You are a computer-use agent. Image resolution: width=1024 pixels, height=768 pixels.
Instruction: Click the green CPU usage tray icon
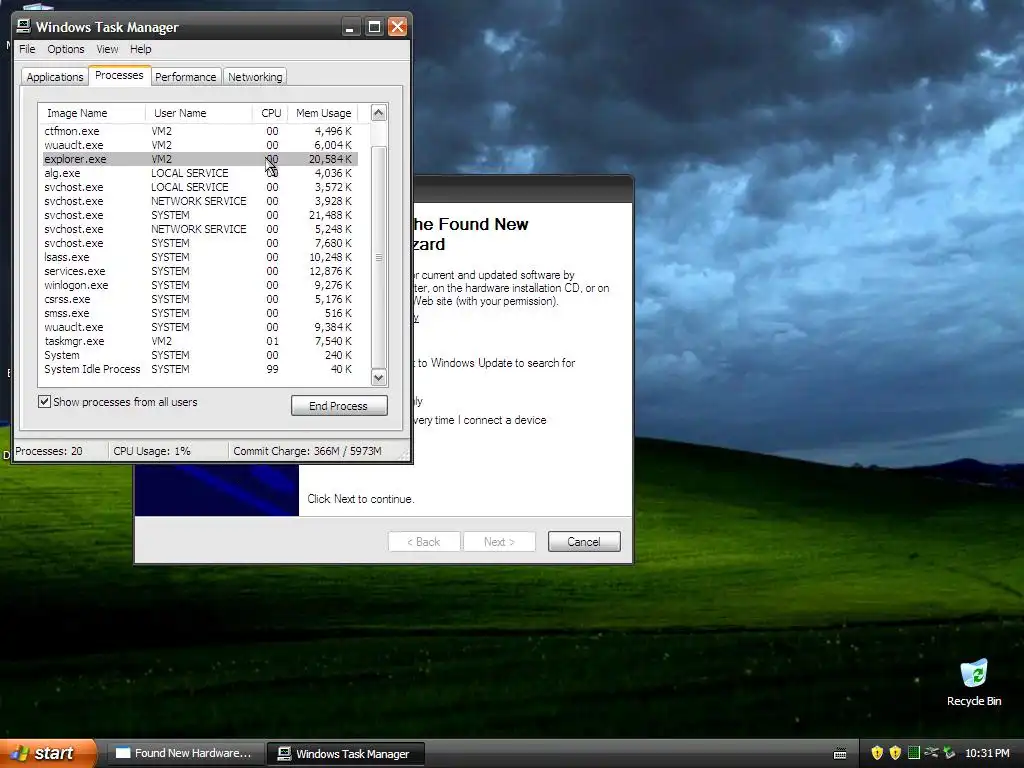click(913, 753)
